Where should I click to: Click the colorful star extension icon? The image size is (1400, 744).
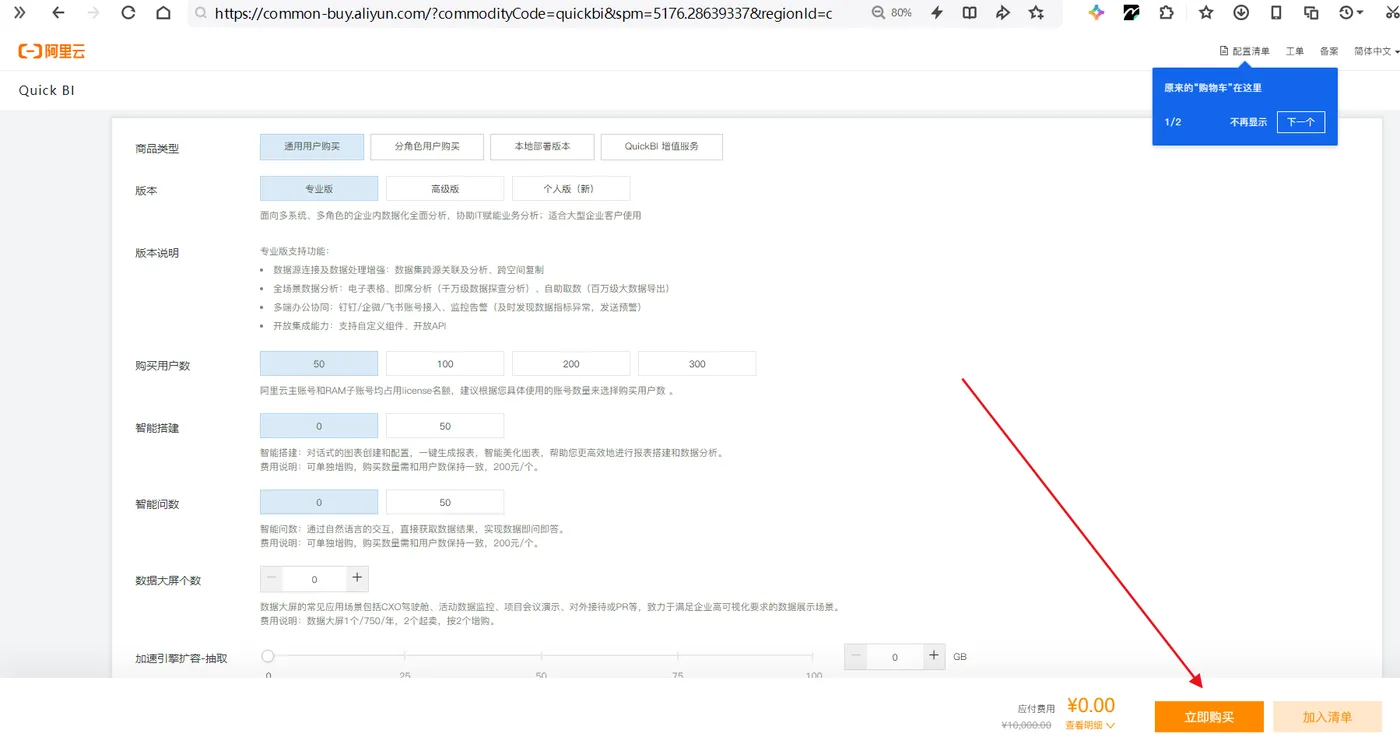(1096, 13)
